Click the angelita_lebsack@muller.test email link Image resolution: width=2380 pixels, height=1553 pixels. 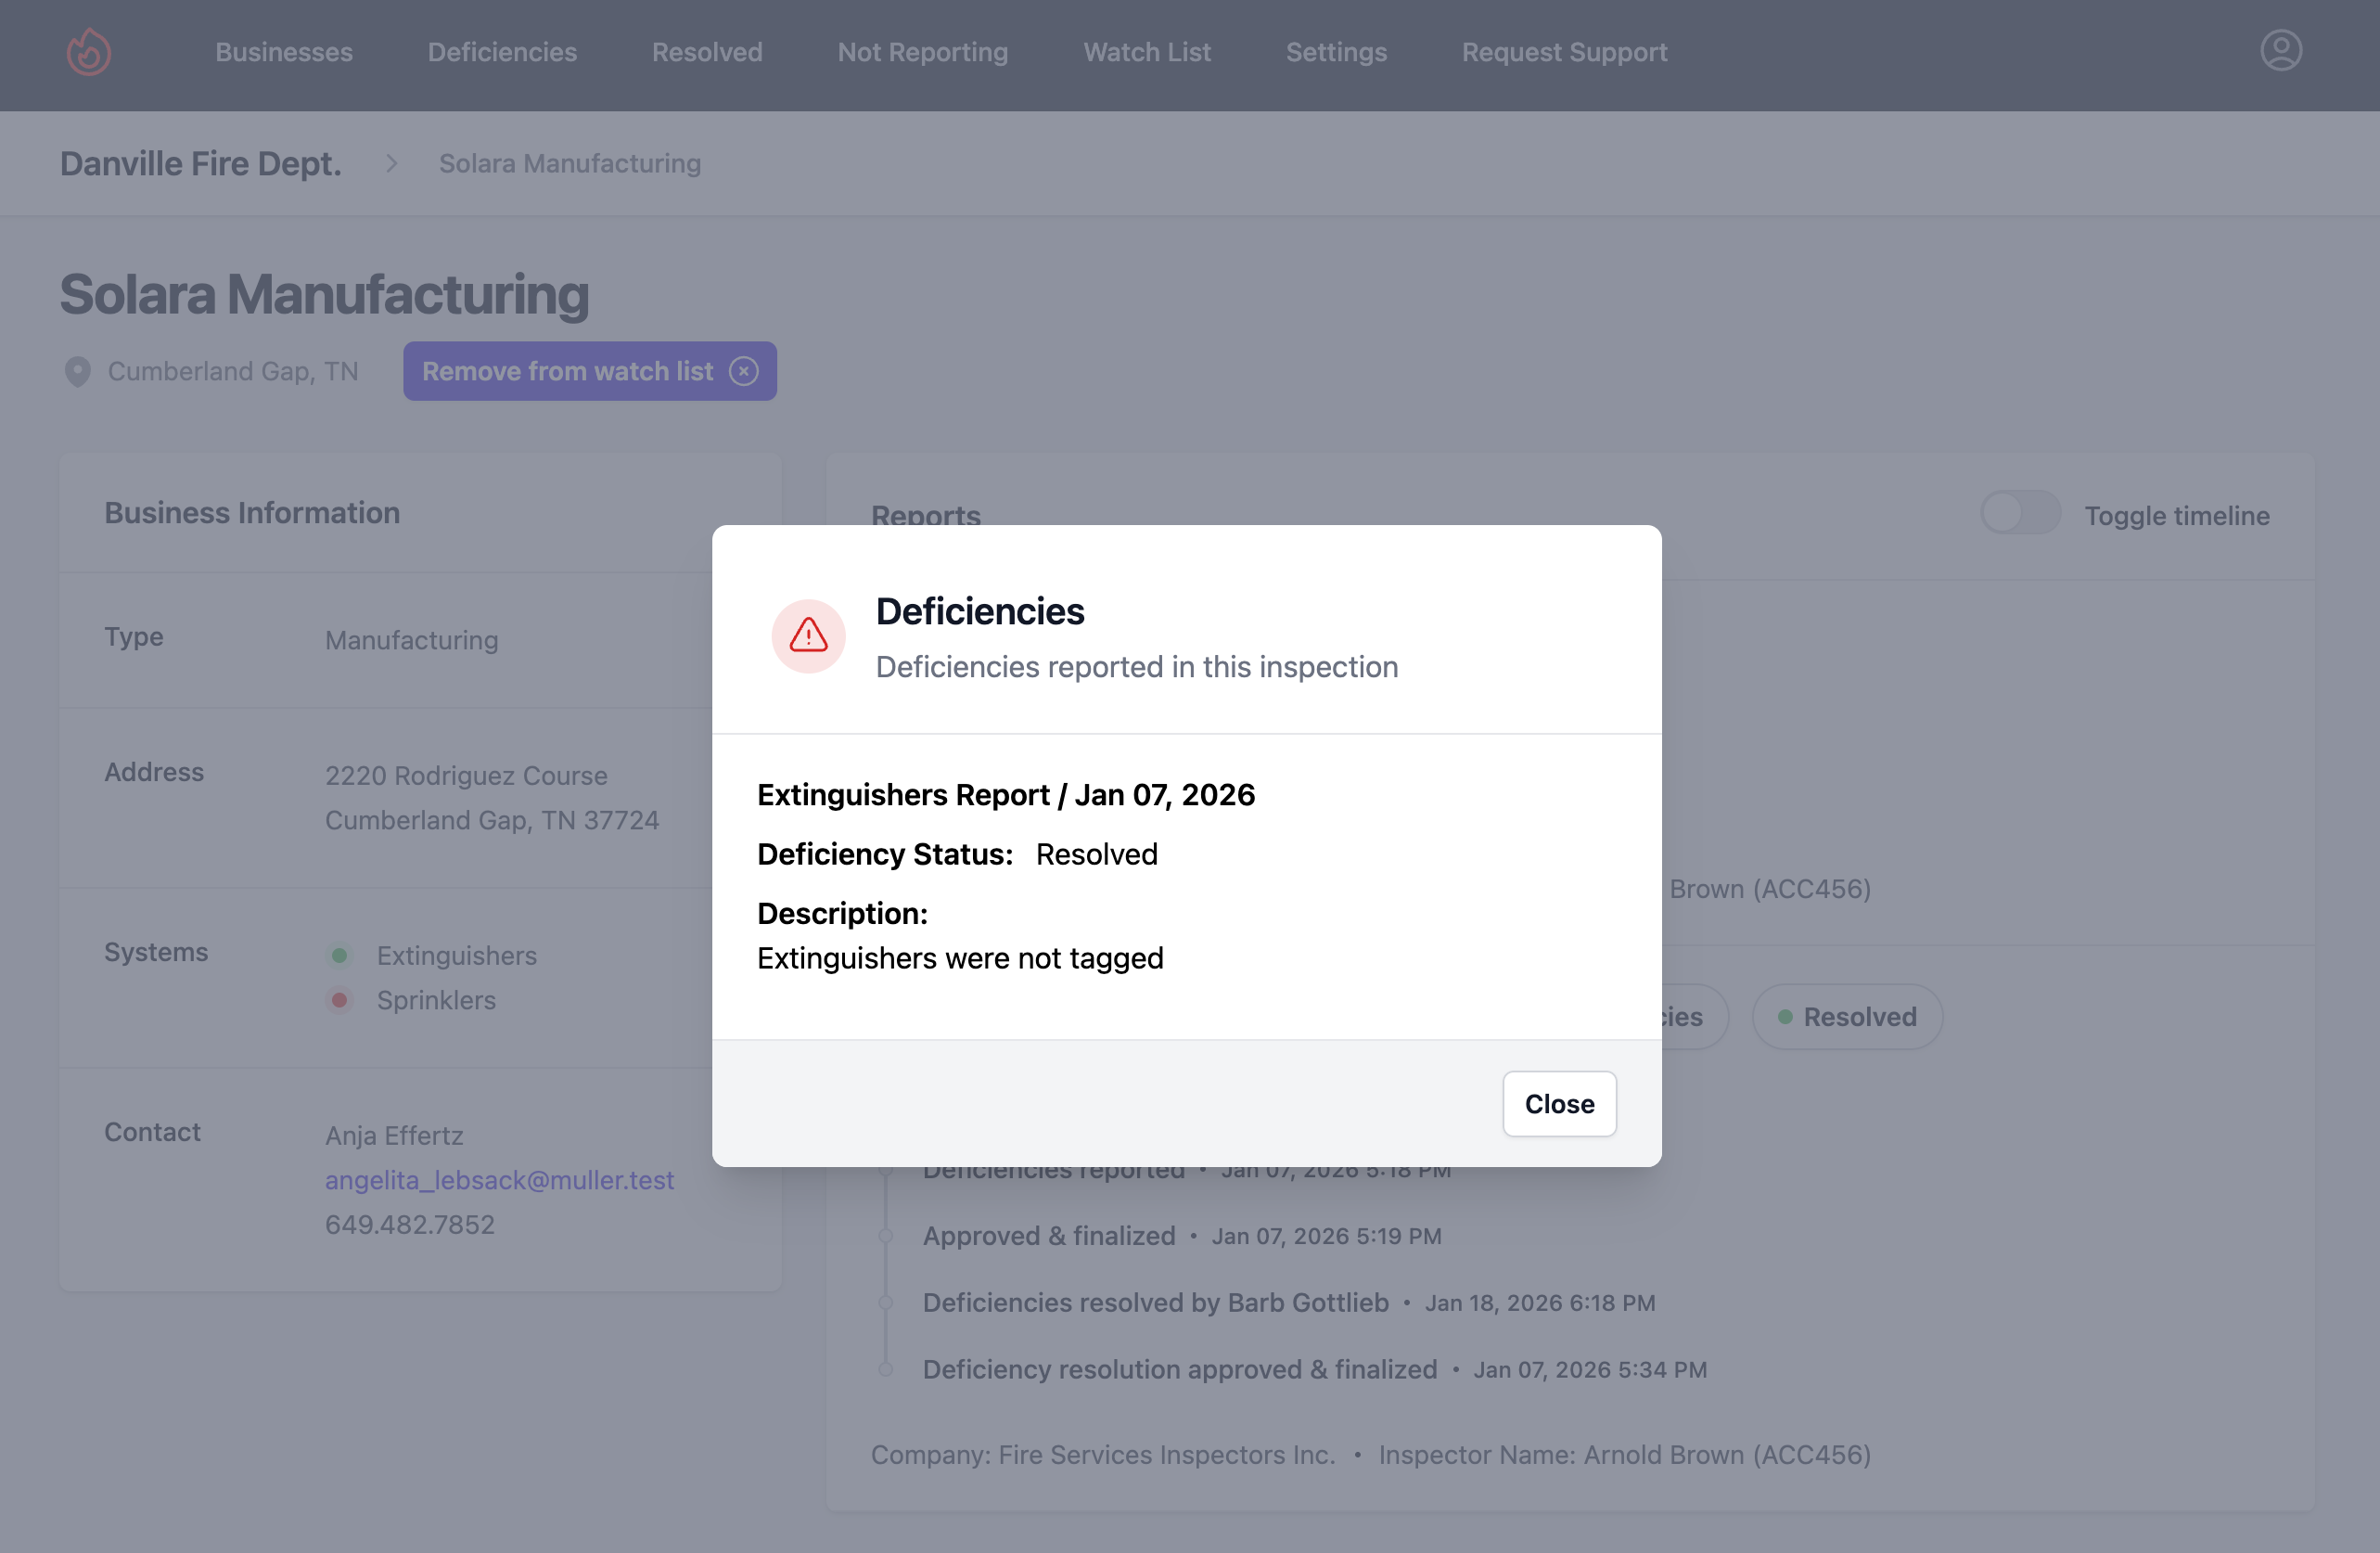(500, 1180)
